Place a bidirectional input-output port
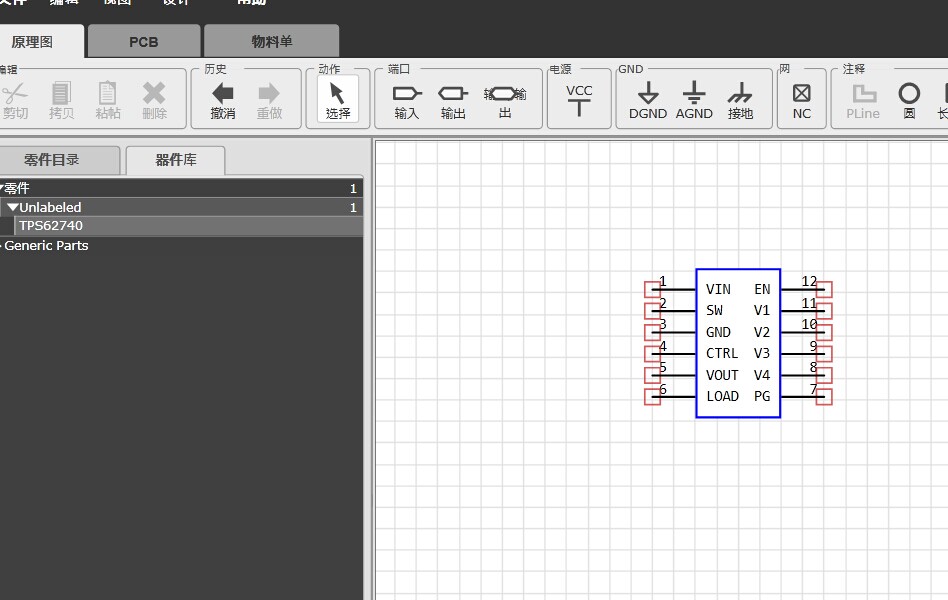Screen dimensions: 948x600 505,101
